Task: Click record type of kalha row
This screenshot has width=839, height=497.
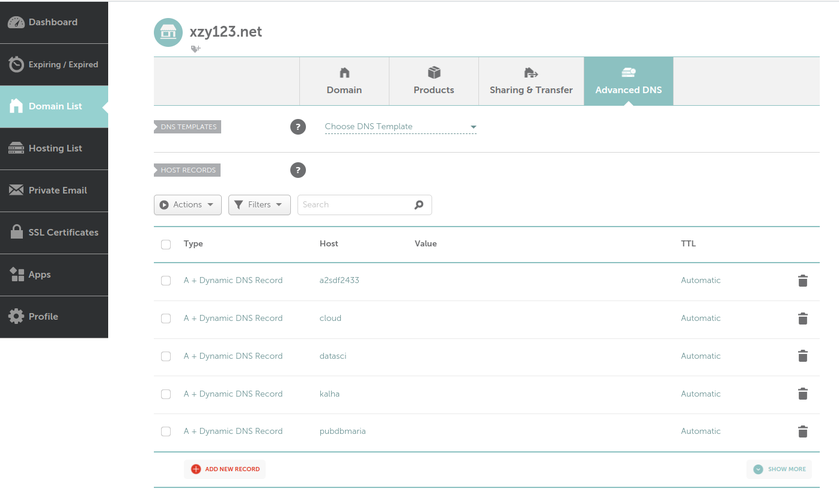Action: (x=233, y=394)
